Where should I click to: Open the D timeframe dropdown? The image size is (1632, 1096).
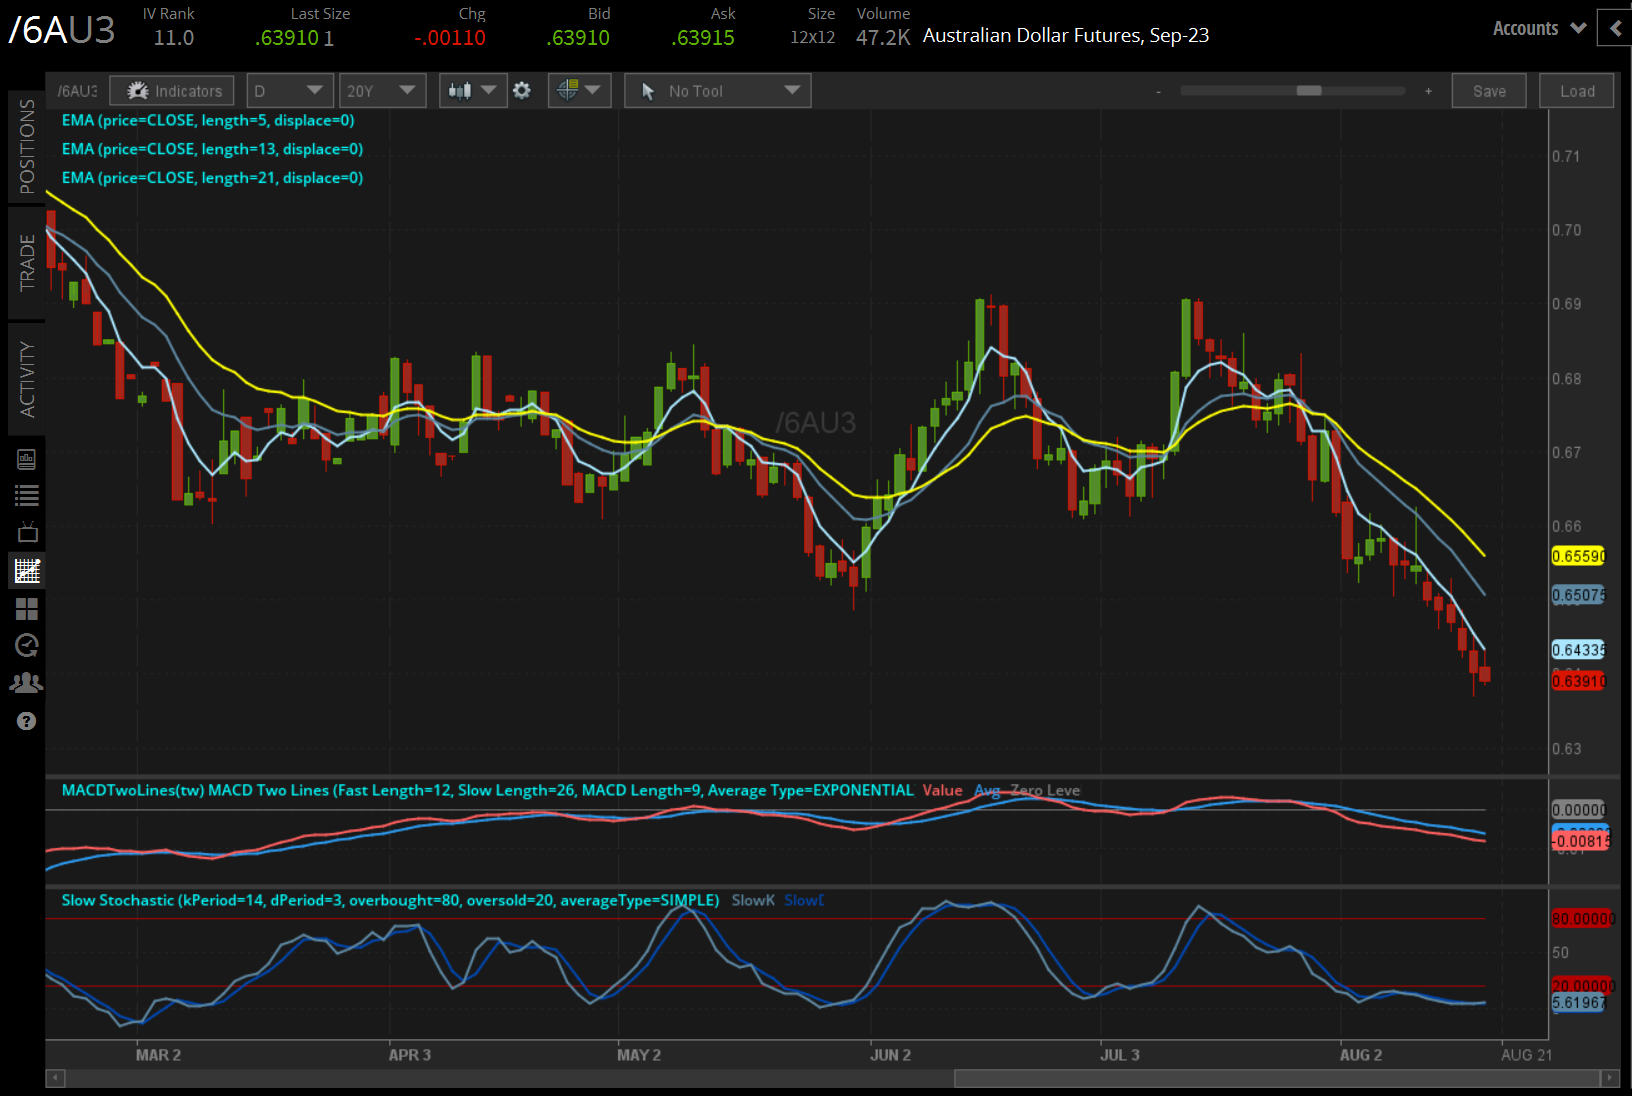289,90
